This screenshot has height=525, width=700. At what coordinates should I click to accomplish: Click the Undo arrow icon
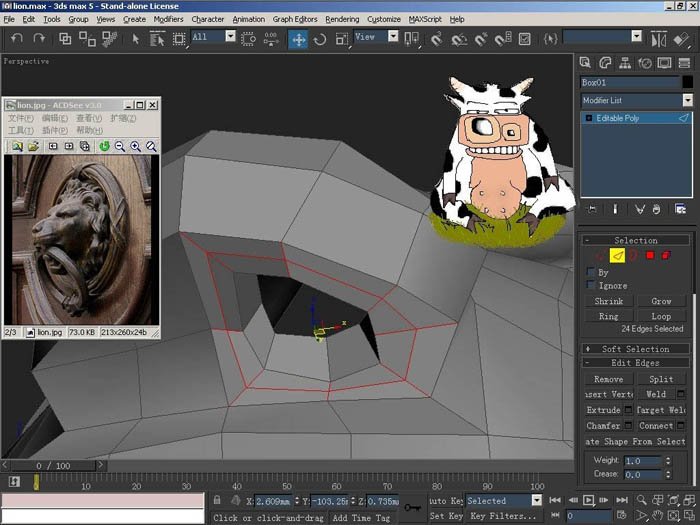(x=17, y=38)
